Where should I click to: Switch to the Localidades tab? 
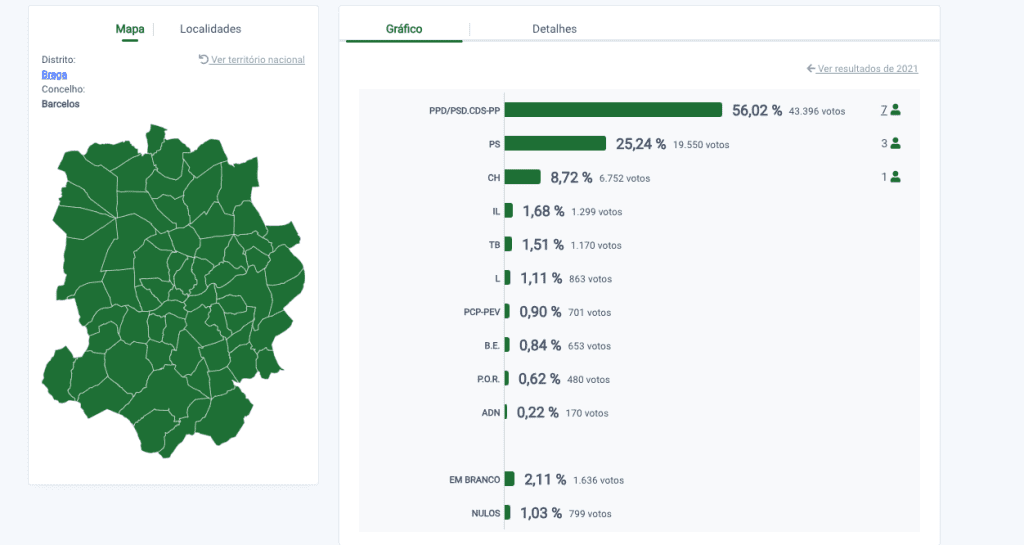(x=210, y=29)
